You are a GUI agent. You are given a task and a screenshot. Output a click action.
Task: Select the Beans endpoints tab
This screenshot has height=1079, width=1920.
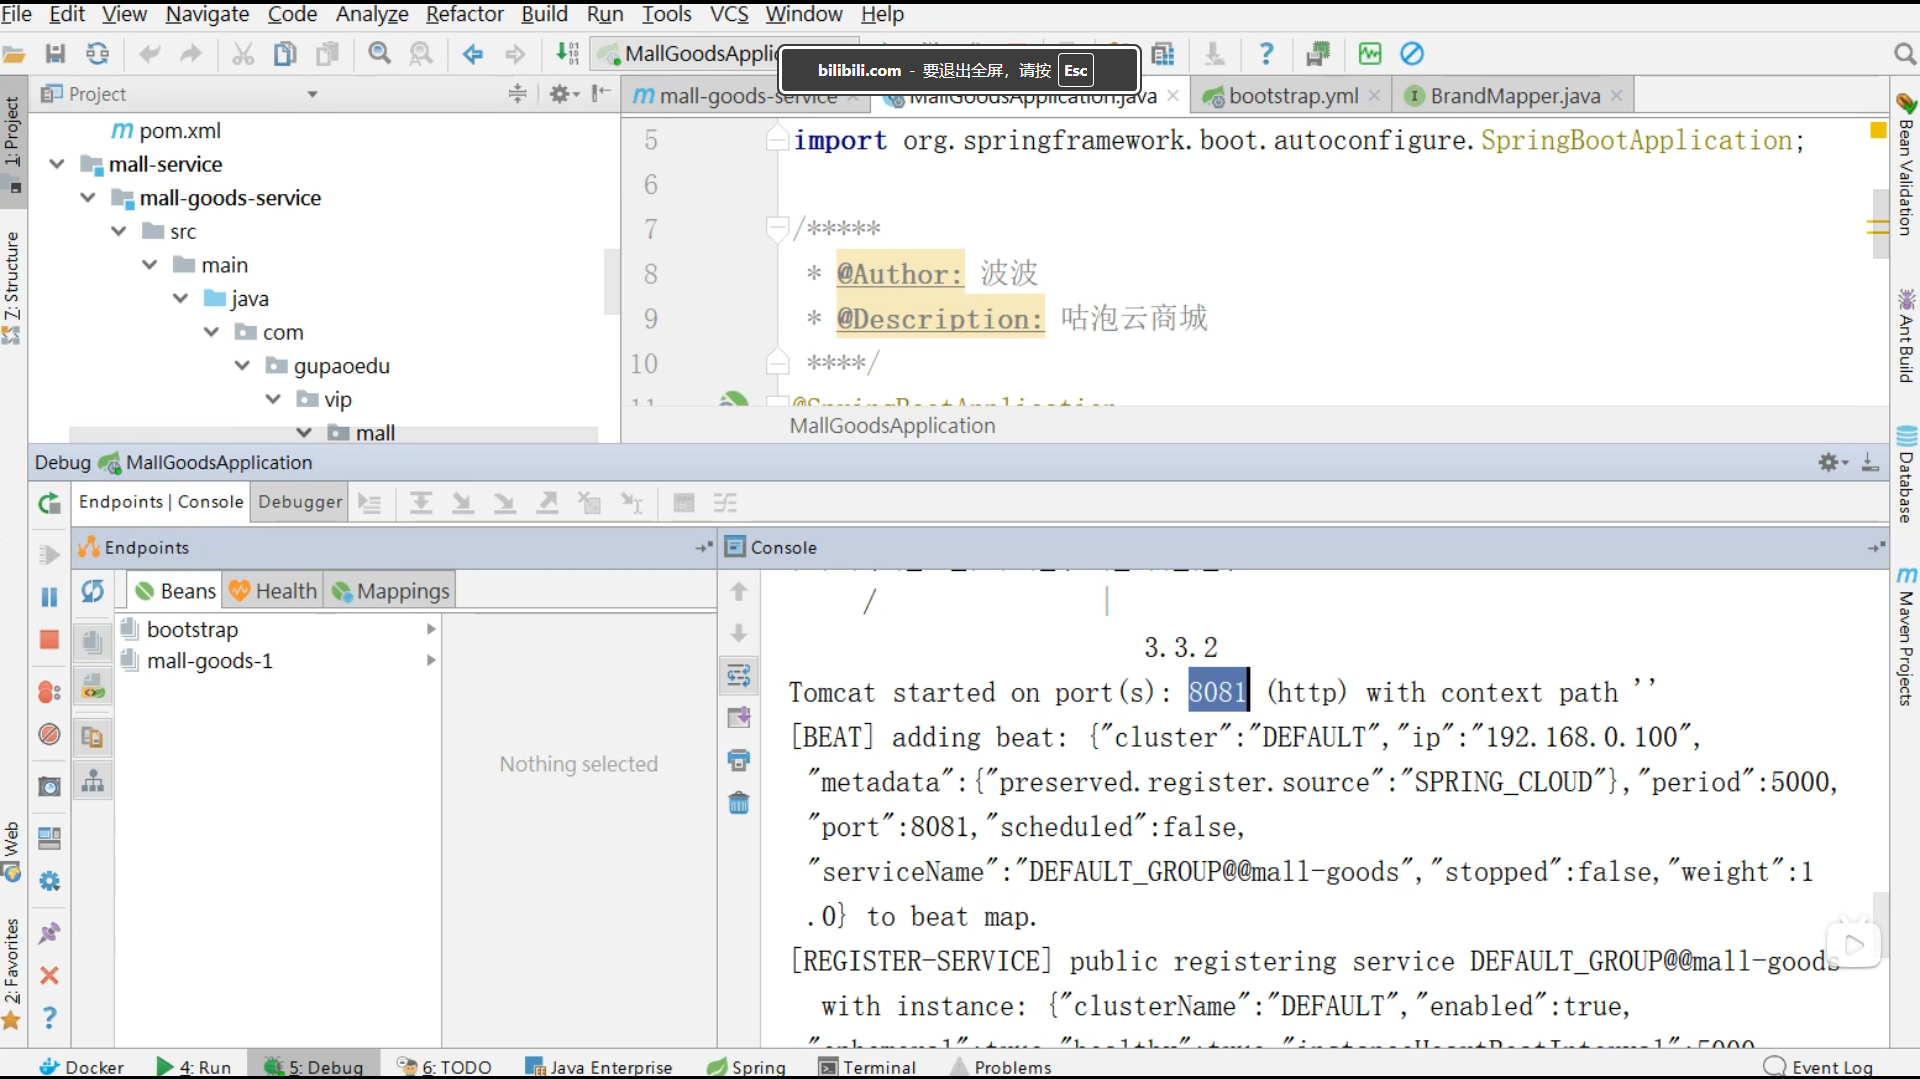coord(176,591)
